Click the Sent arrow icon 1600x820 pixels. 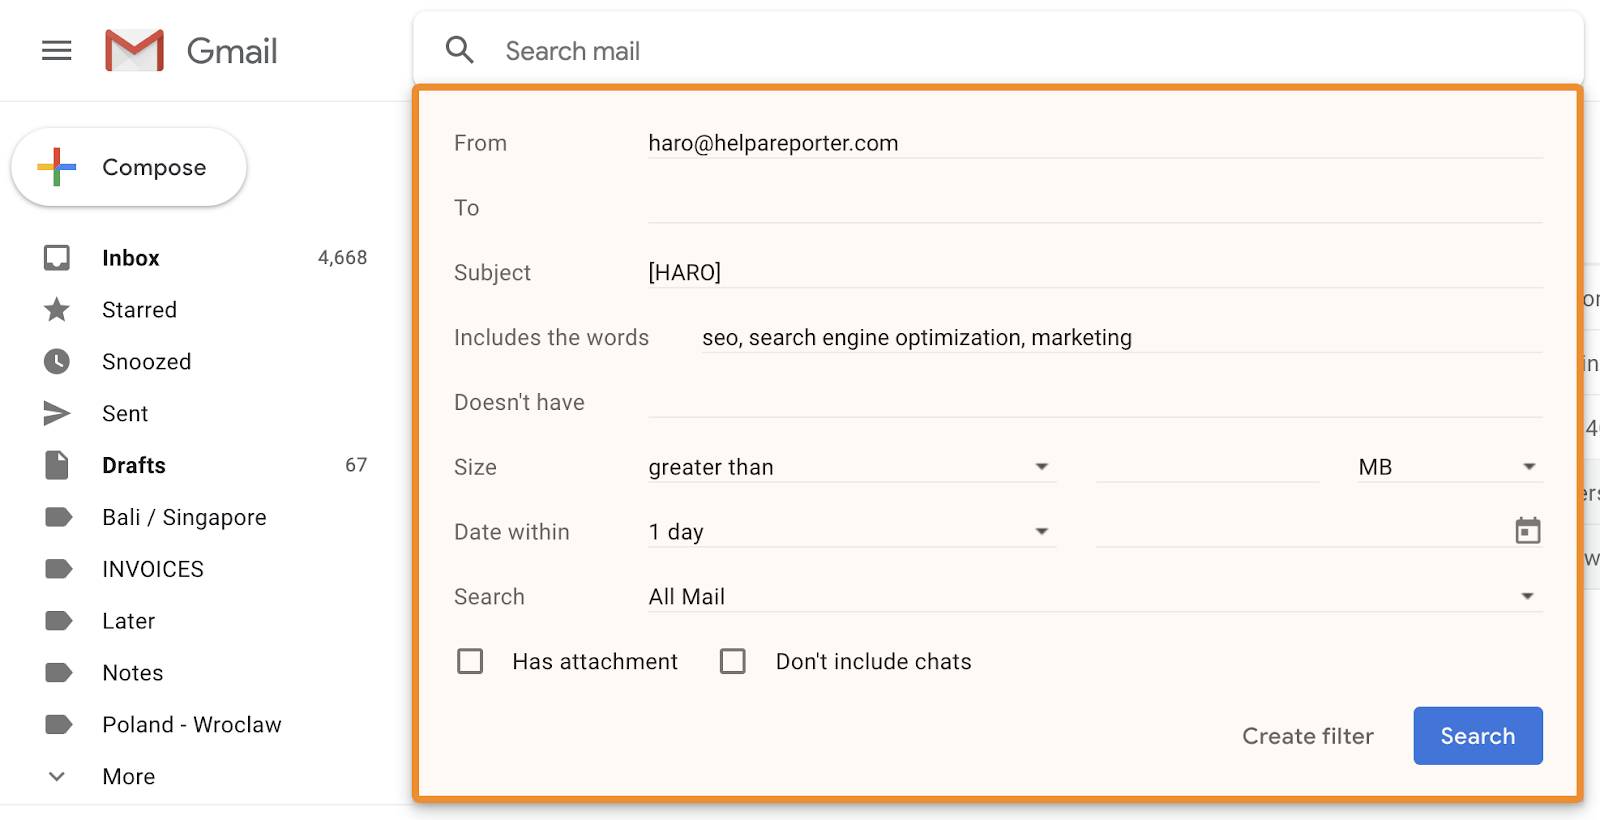pos(57,413)
